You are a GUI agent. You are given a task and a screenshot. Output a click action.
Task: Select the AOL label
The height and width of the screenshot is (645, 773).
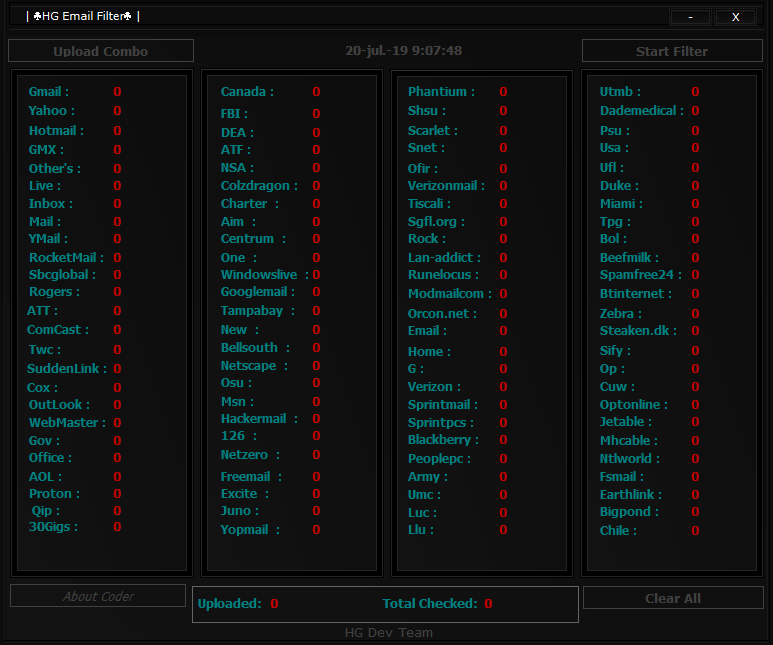point(45,477)
